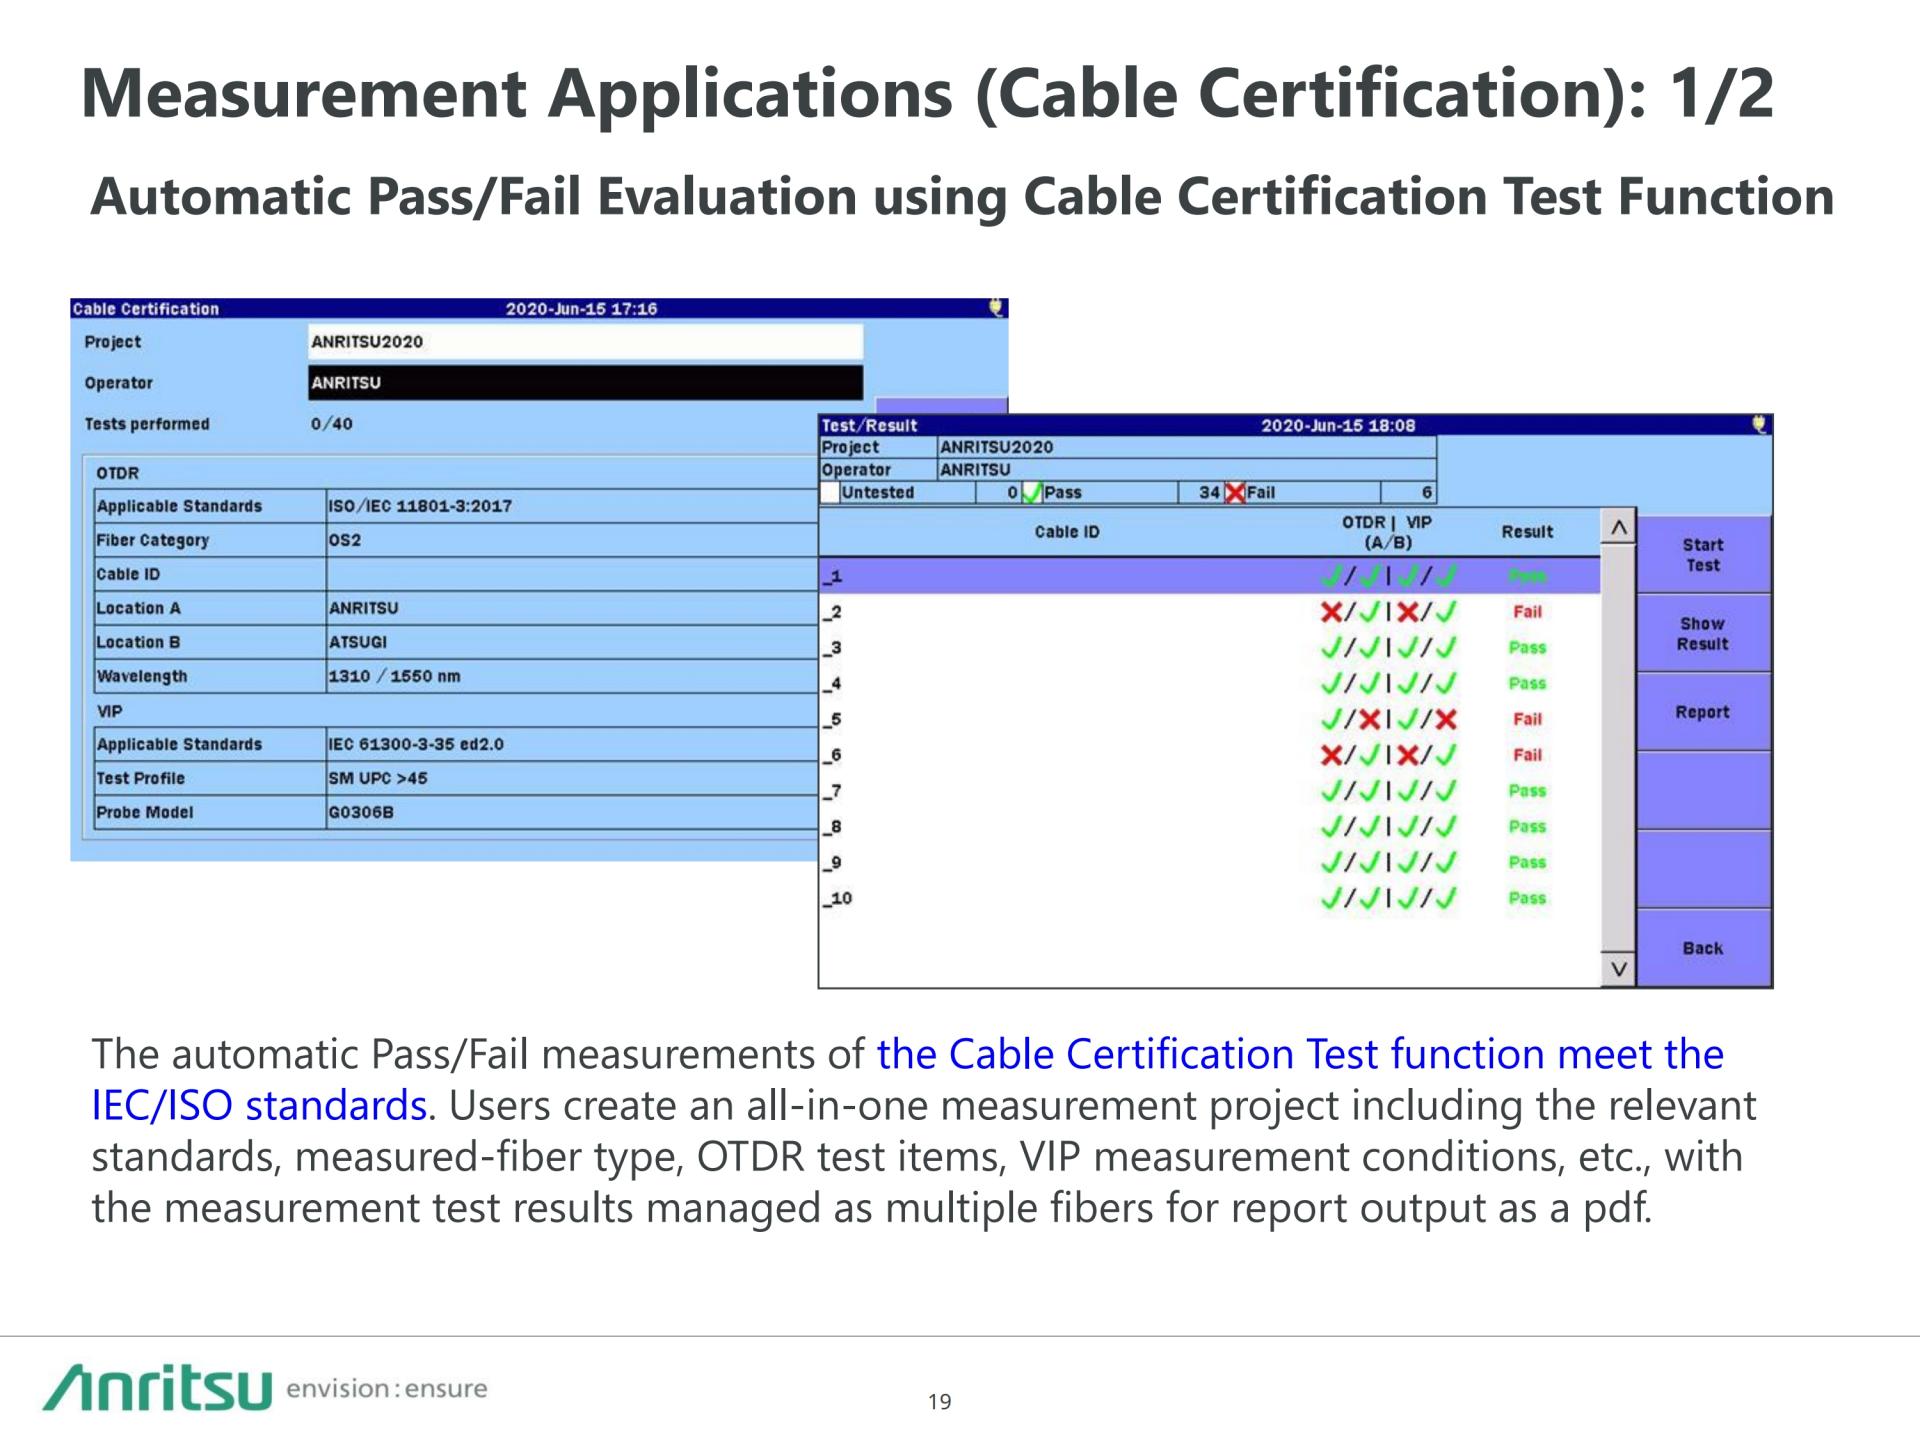Click the Anritsu logo in footer
This screenshot has width=1920, height=1440.
click(158, 1387)
